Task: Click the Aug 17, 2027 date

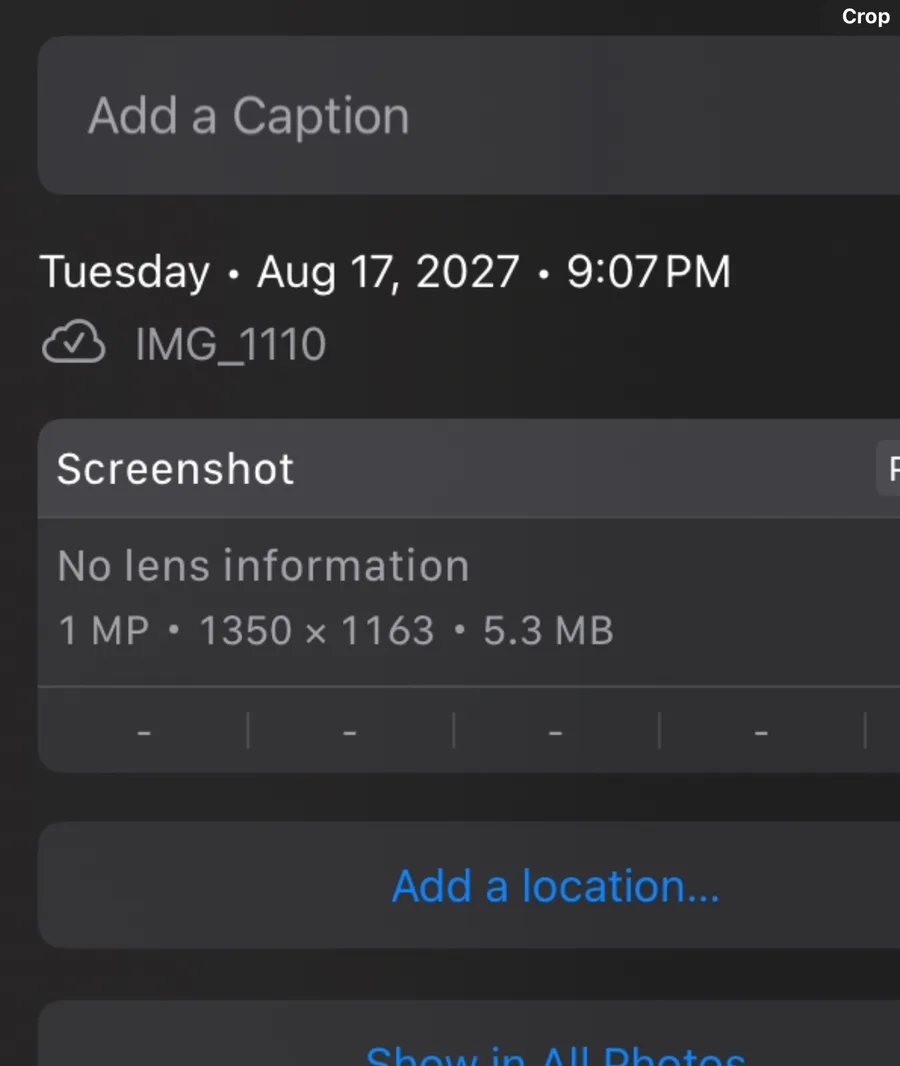Action: tap(388, 272)
